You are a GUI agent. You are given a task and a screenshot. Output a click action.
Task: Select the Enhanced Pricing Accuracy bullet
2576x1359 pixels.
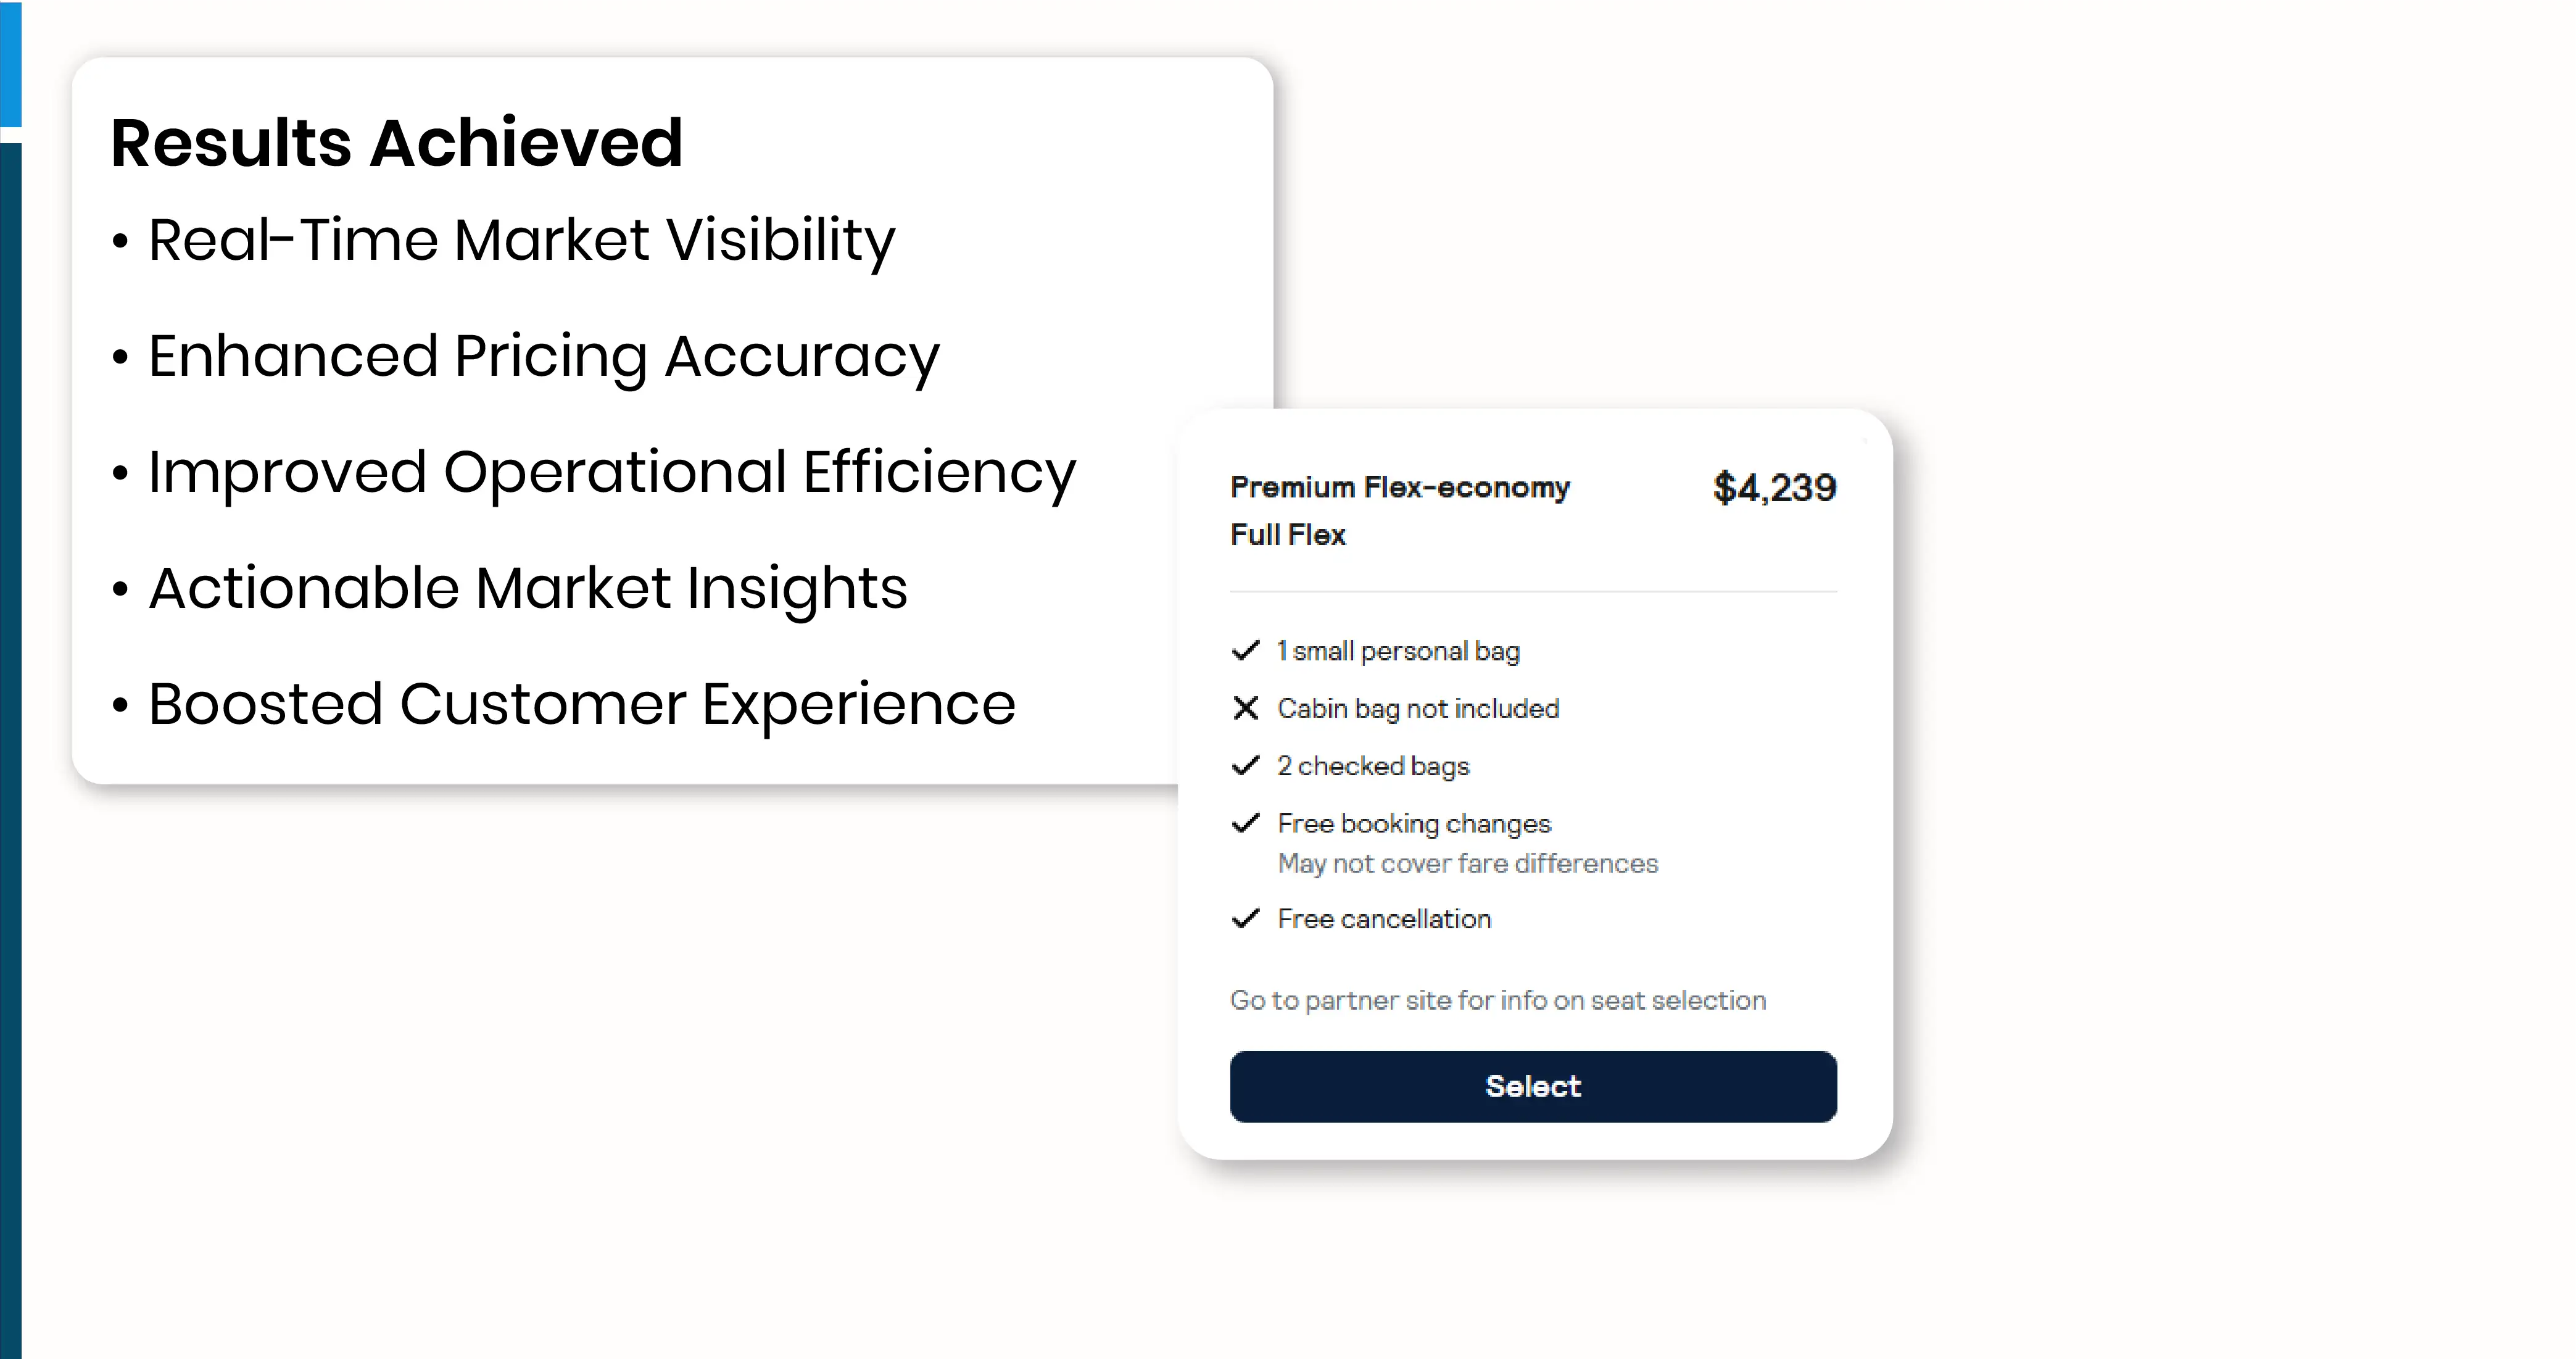pyautogui.click(x=543, y=356)
